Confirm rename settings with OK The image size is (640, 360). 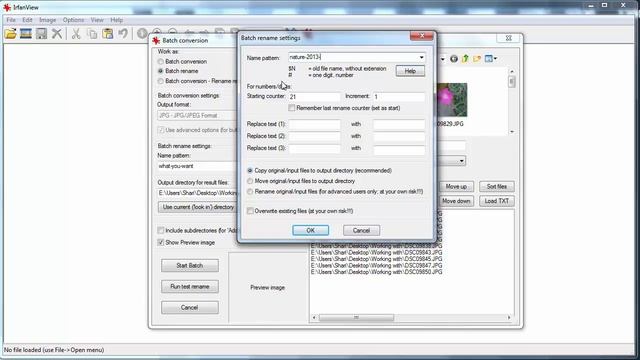(x=310, y=231)
